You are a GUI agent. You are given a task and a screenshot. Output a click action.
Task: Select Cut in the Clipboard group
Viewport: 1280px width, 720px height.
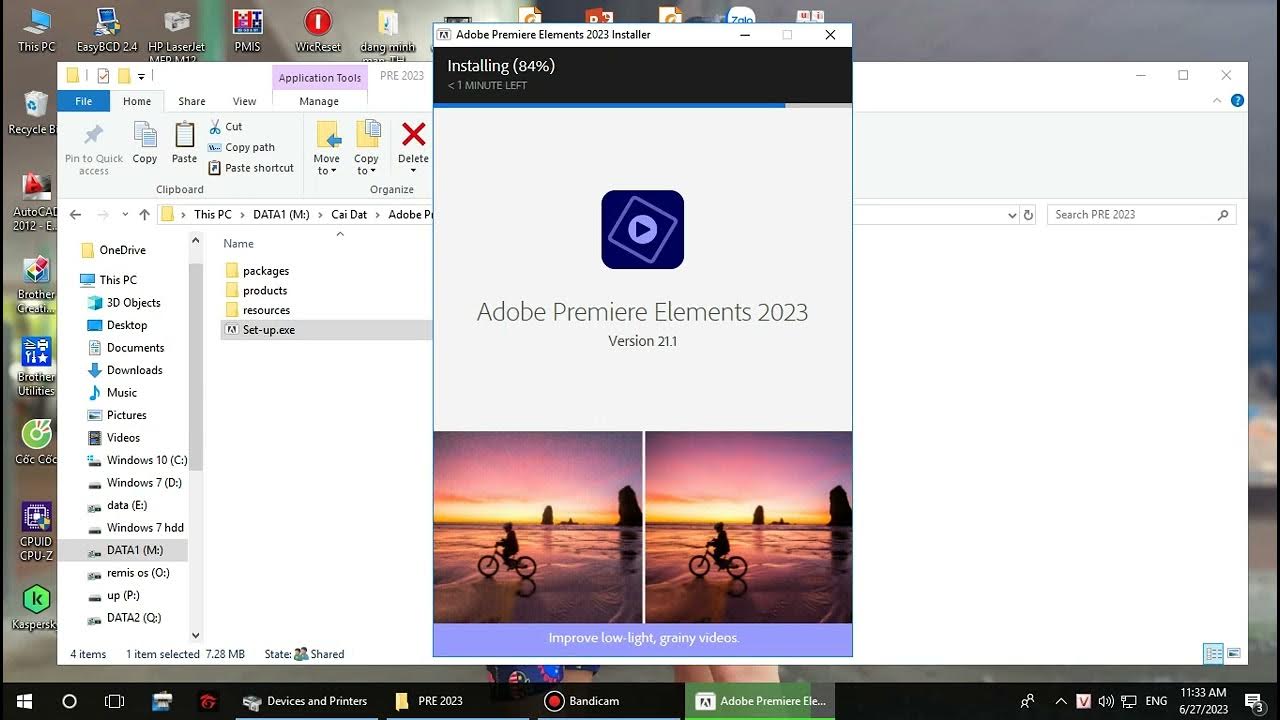(x=225, y=127)
